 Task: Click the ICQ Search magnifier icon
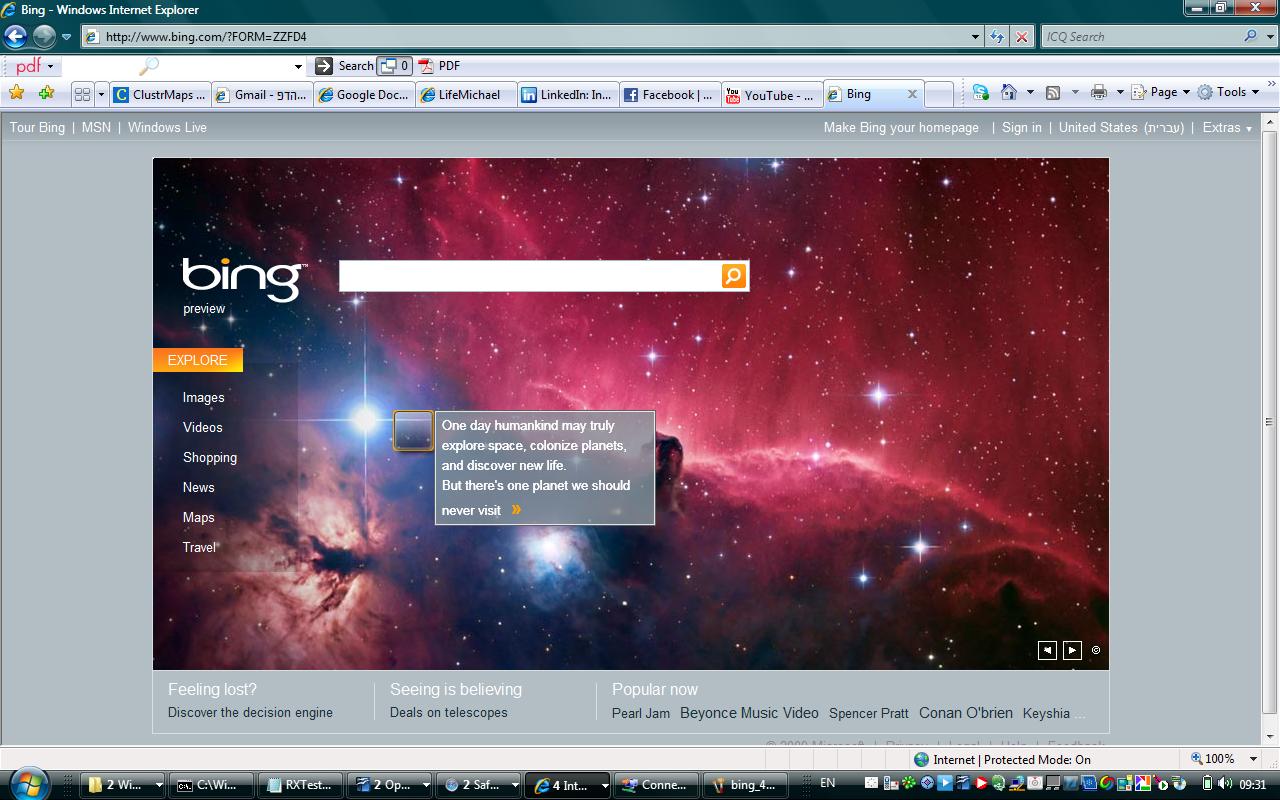1250,37
